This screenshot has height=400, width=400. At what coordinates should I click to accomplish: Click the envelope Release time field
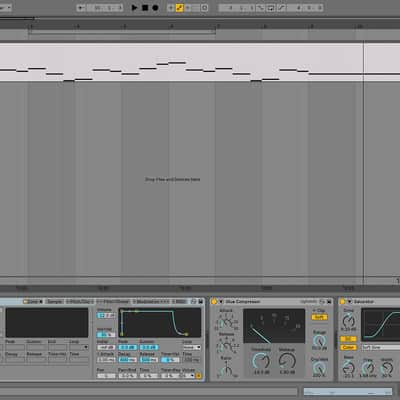[149, 360]
